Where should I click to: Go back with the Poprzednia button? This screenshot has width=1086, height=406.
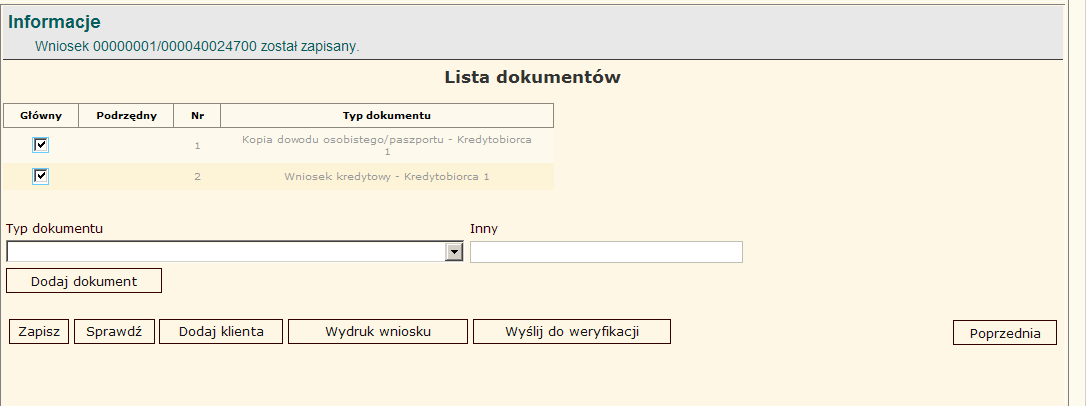coord(1005,333)
